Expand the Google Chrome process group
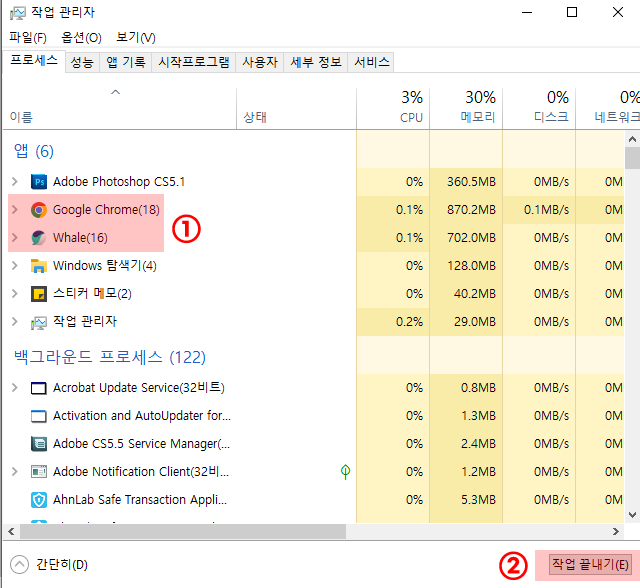640x588 pixels. [x=14, y=210]
